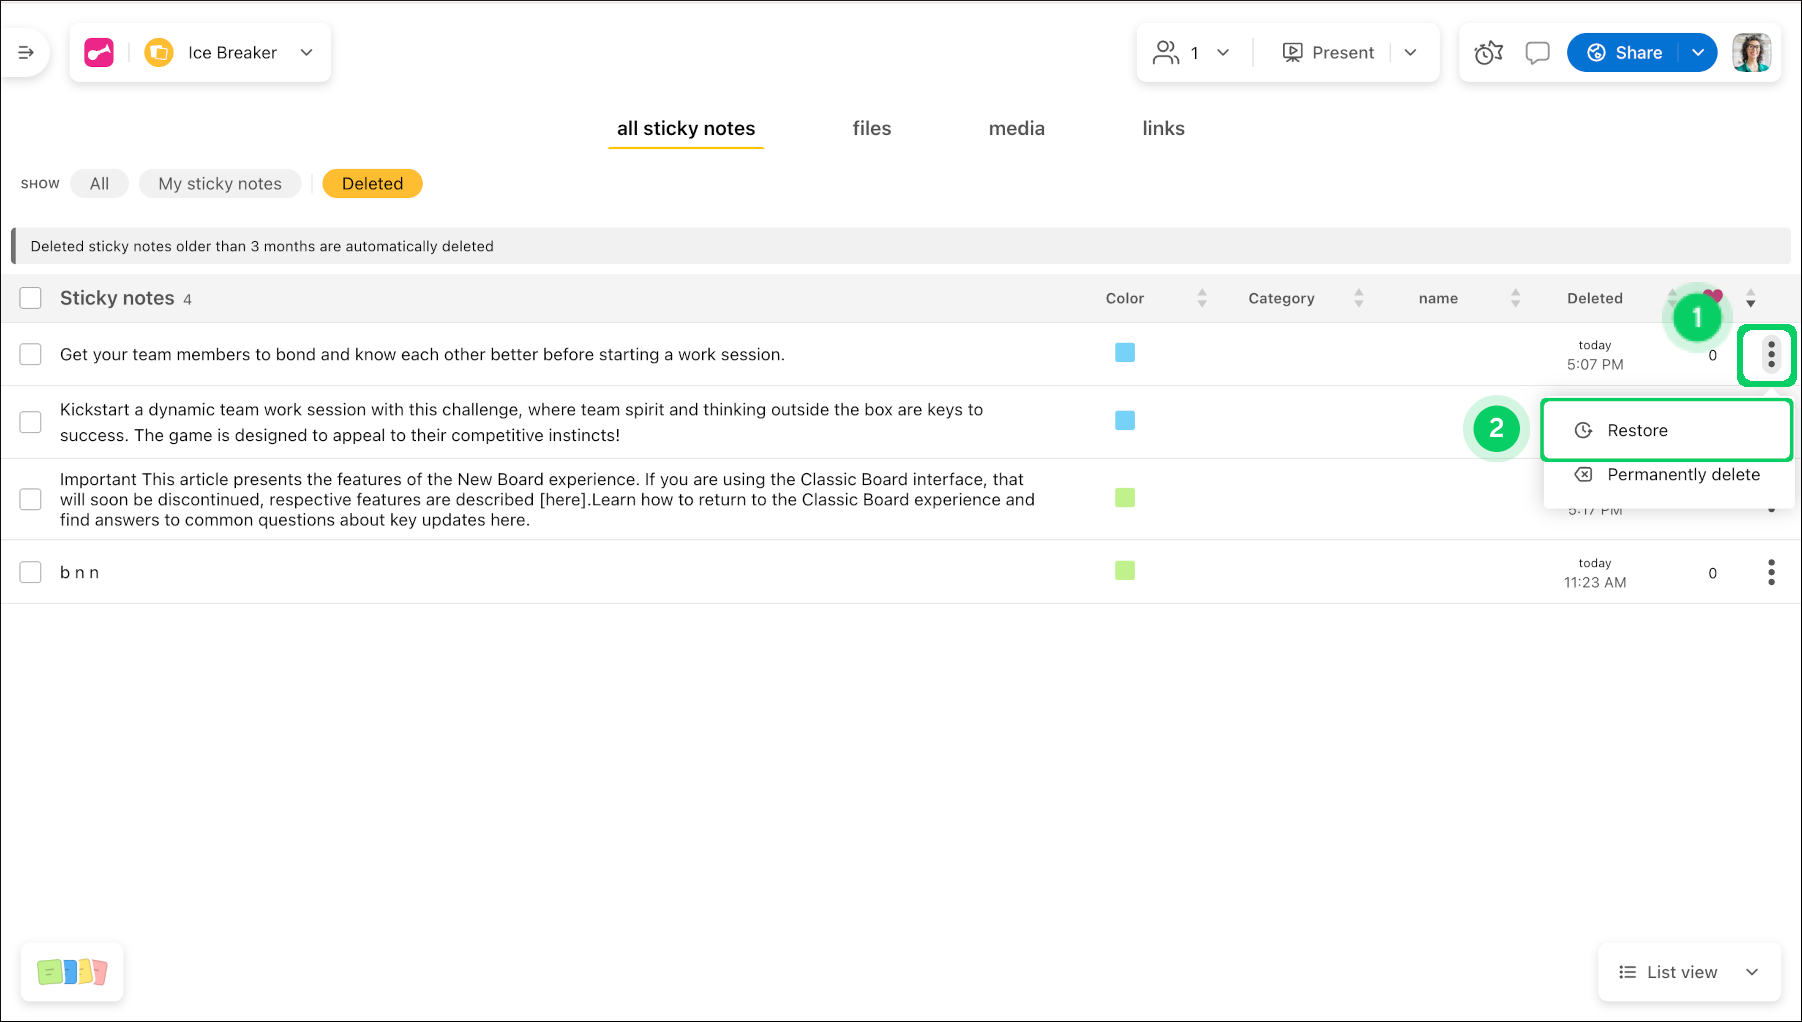The width and height of the screenshot is (1802, 1022).
Task: Switch to the files tab
Action: point(871,129)
